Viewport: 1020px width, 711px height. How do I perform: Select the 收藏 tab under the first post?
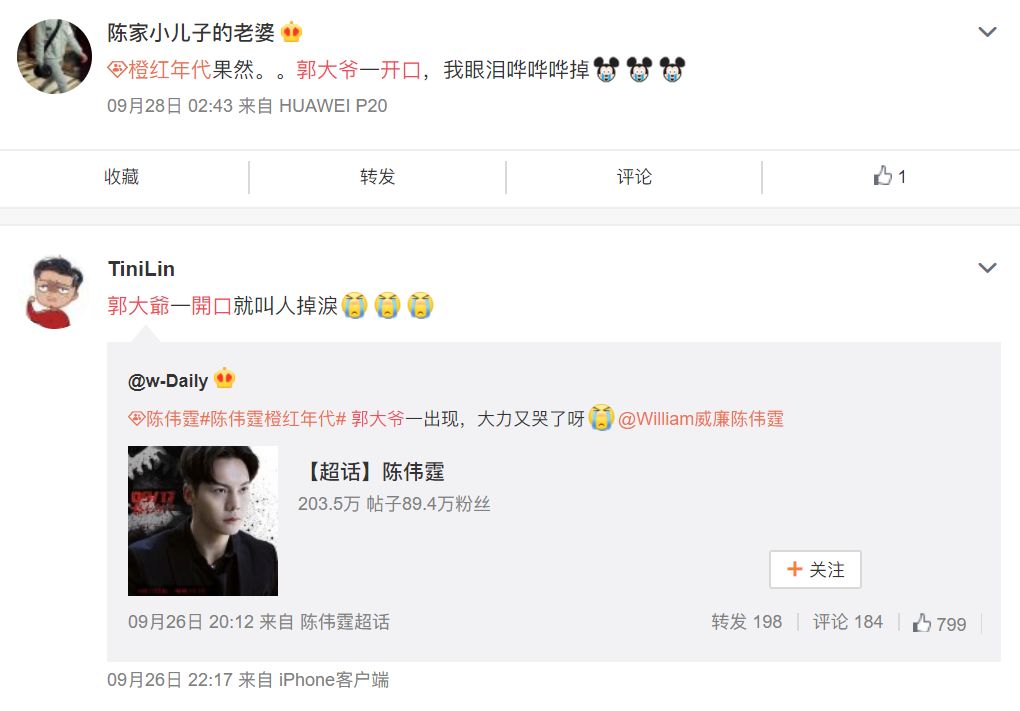point(122,177)
